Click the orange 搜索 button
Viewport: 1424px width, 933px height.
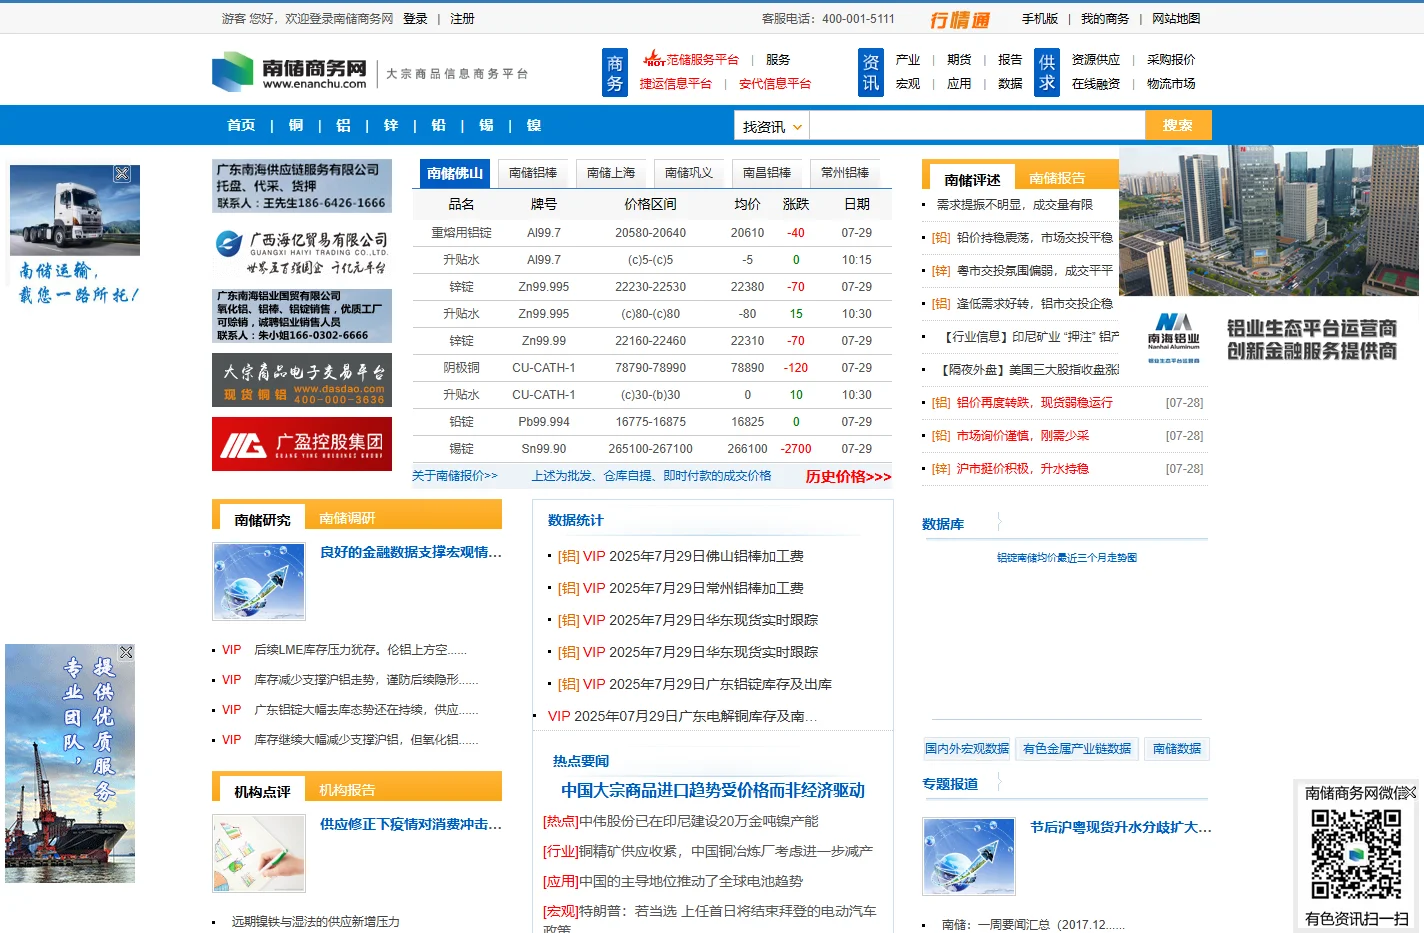(x=1178, y=125)
